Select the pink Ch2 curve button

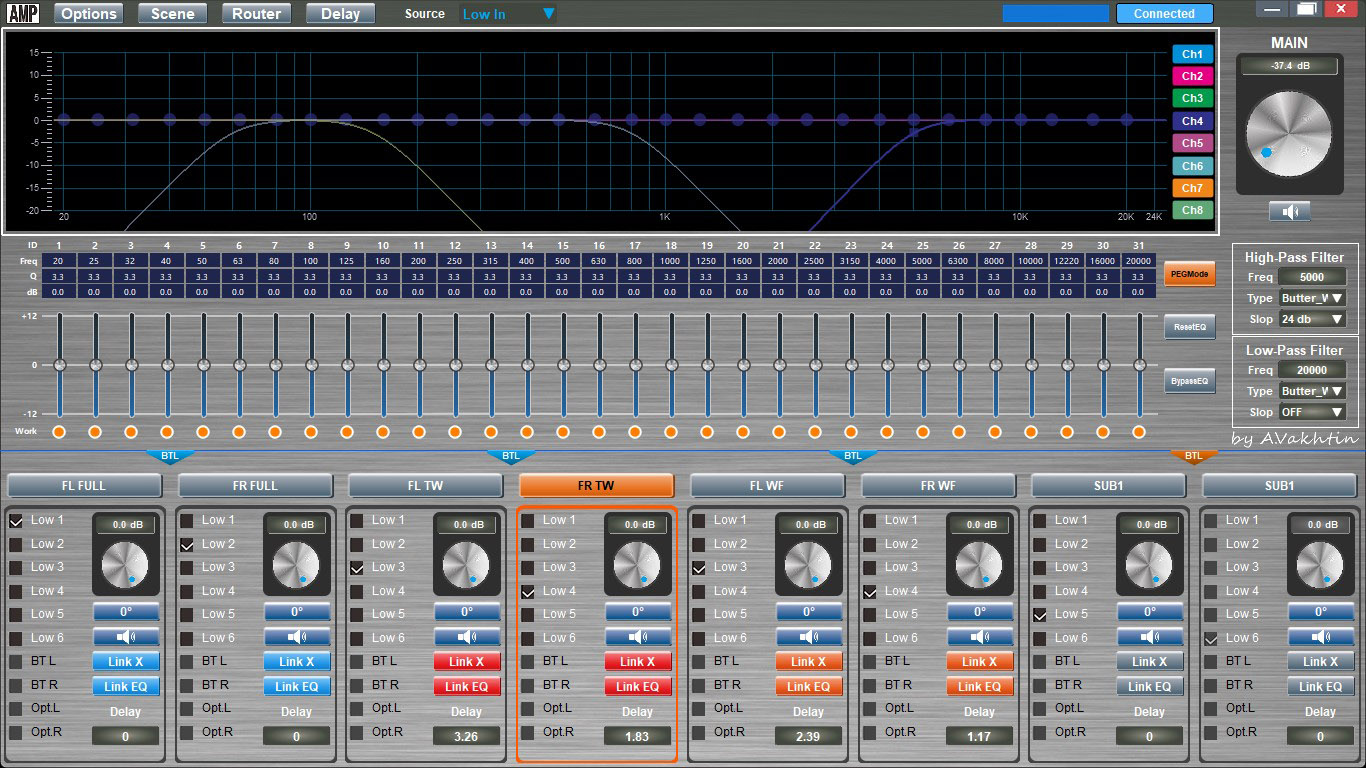click(1192, 76)
